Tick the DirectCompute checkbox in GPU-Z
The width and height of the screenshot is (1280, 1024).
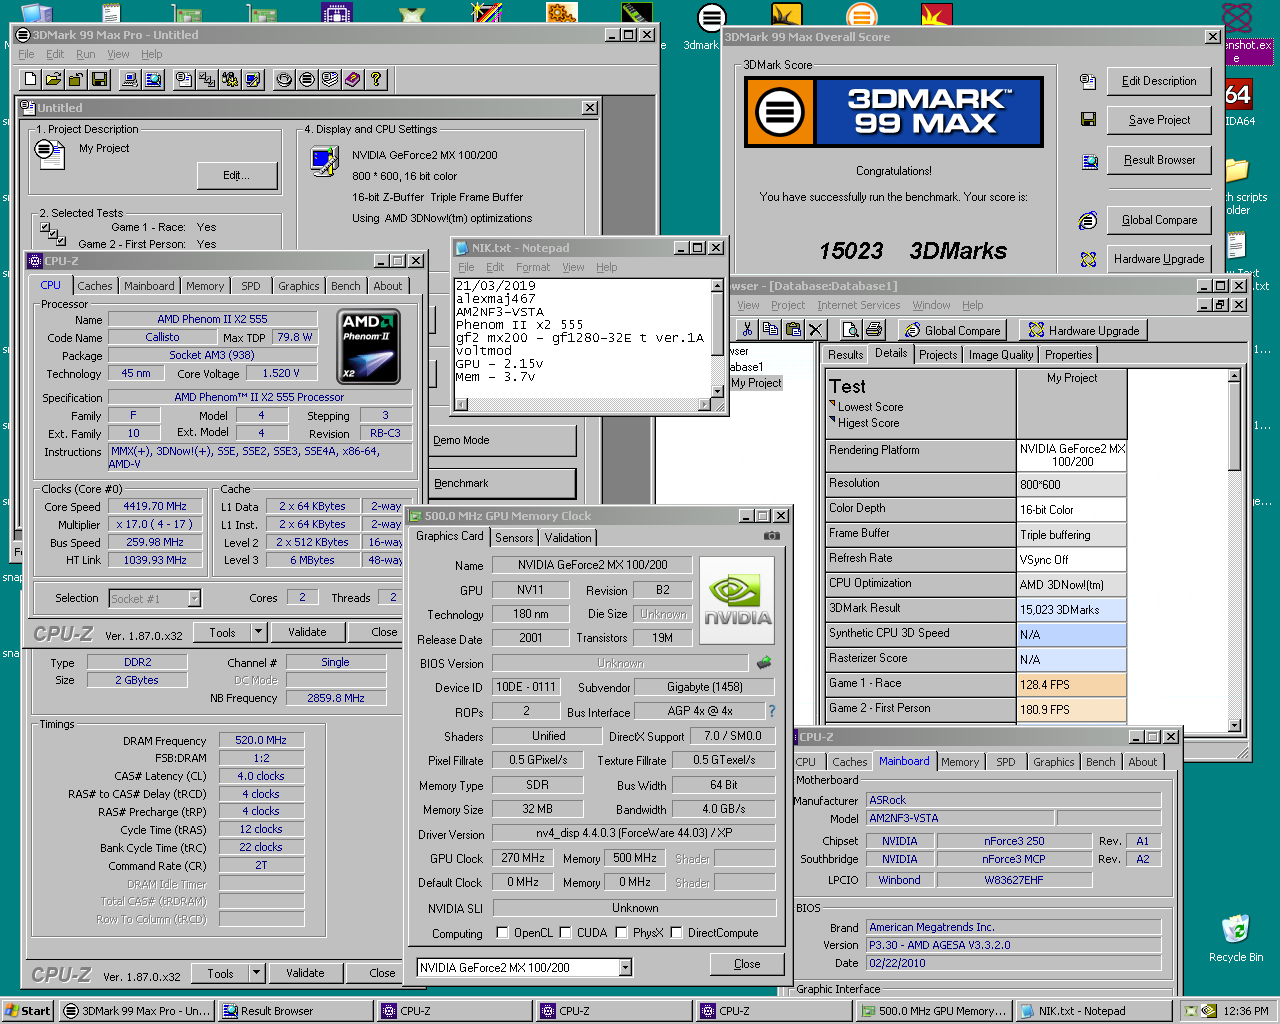(x=676, y=932)
